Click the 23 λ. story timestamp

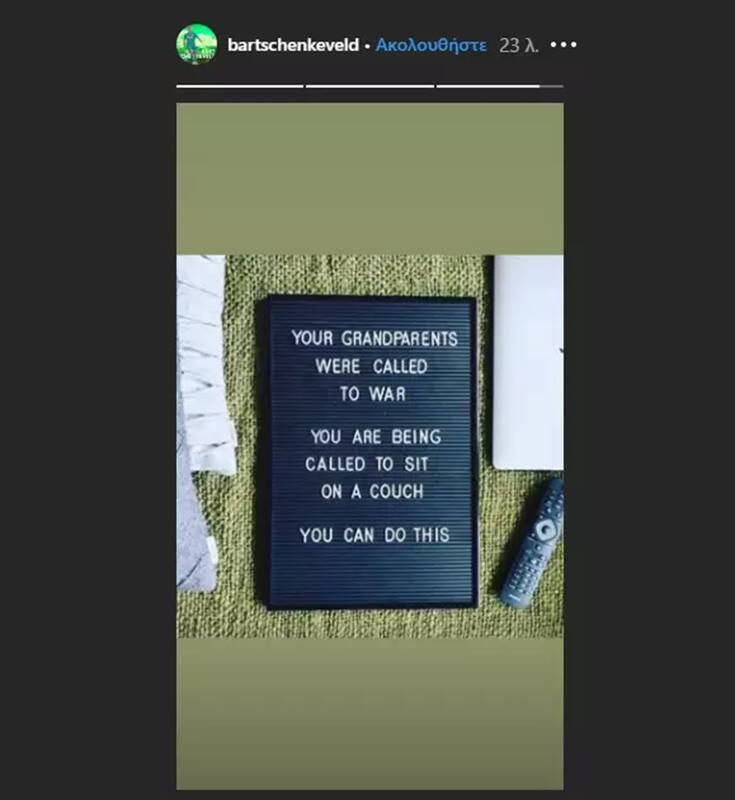[x=519, y=45]
